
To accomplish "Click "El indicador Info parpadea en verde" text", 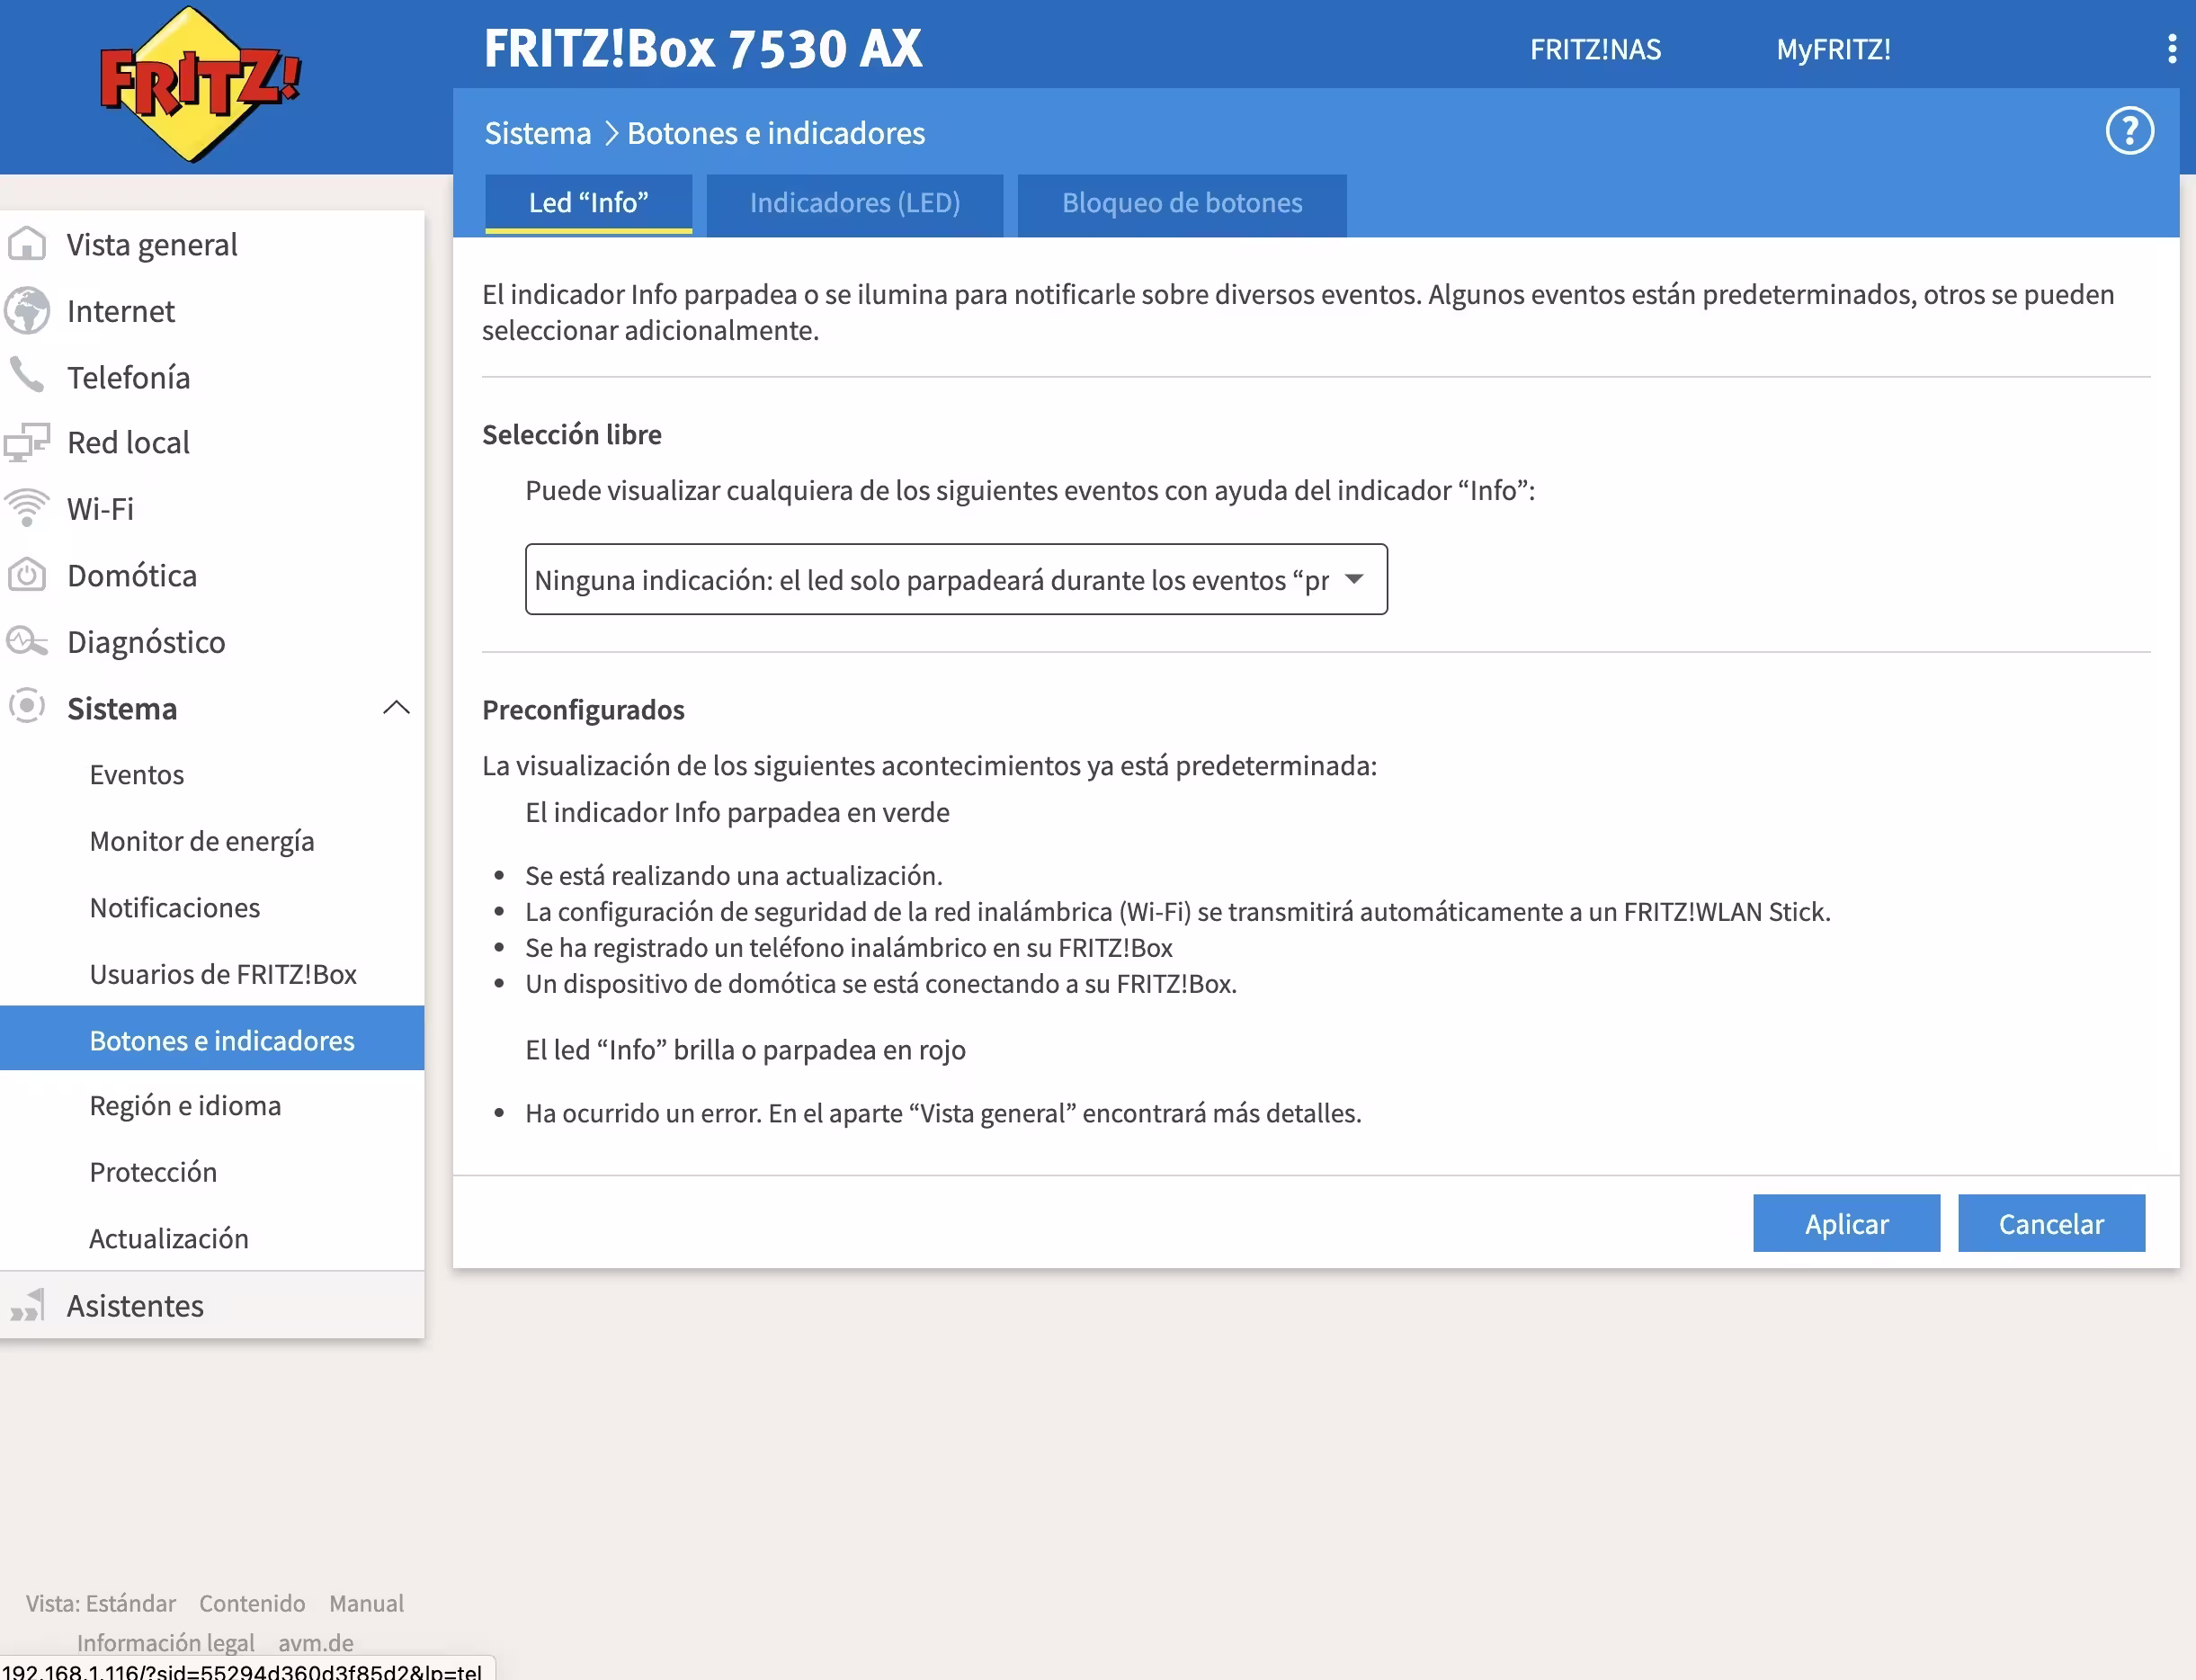I will [737, 811].
